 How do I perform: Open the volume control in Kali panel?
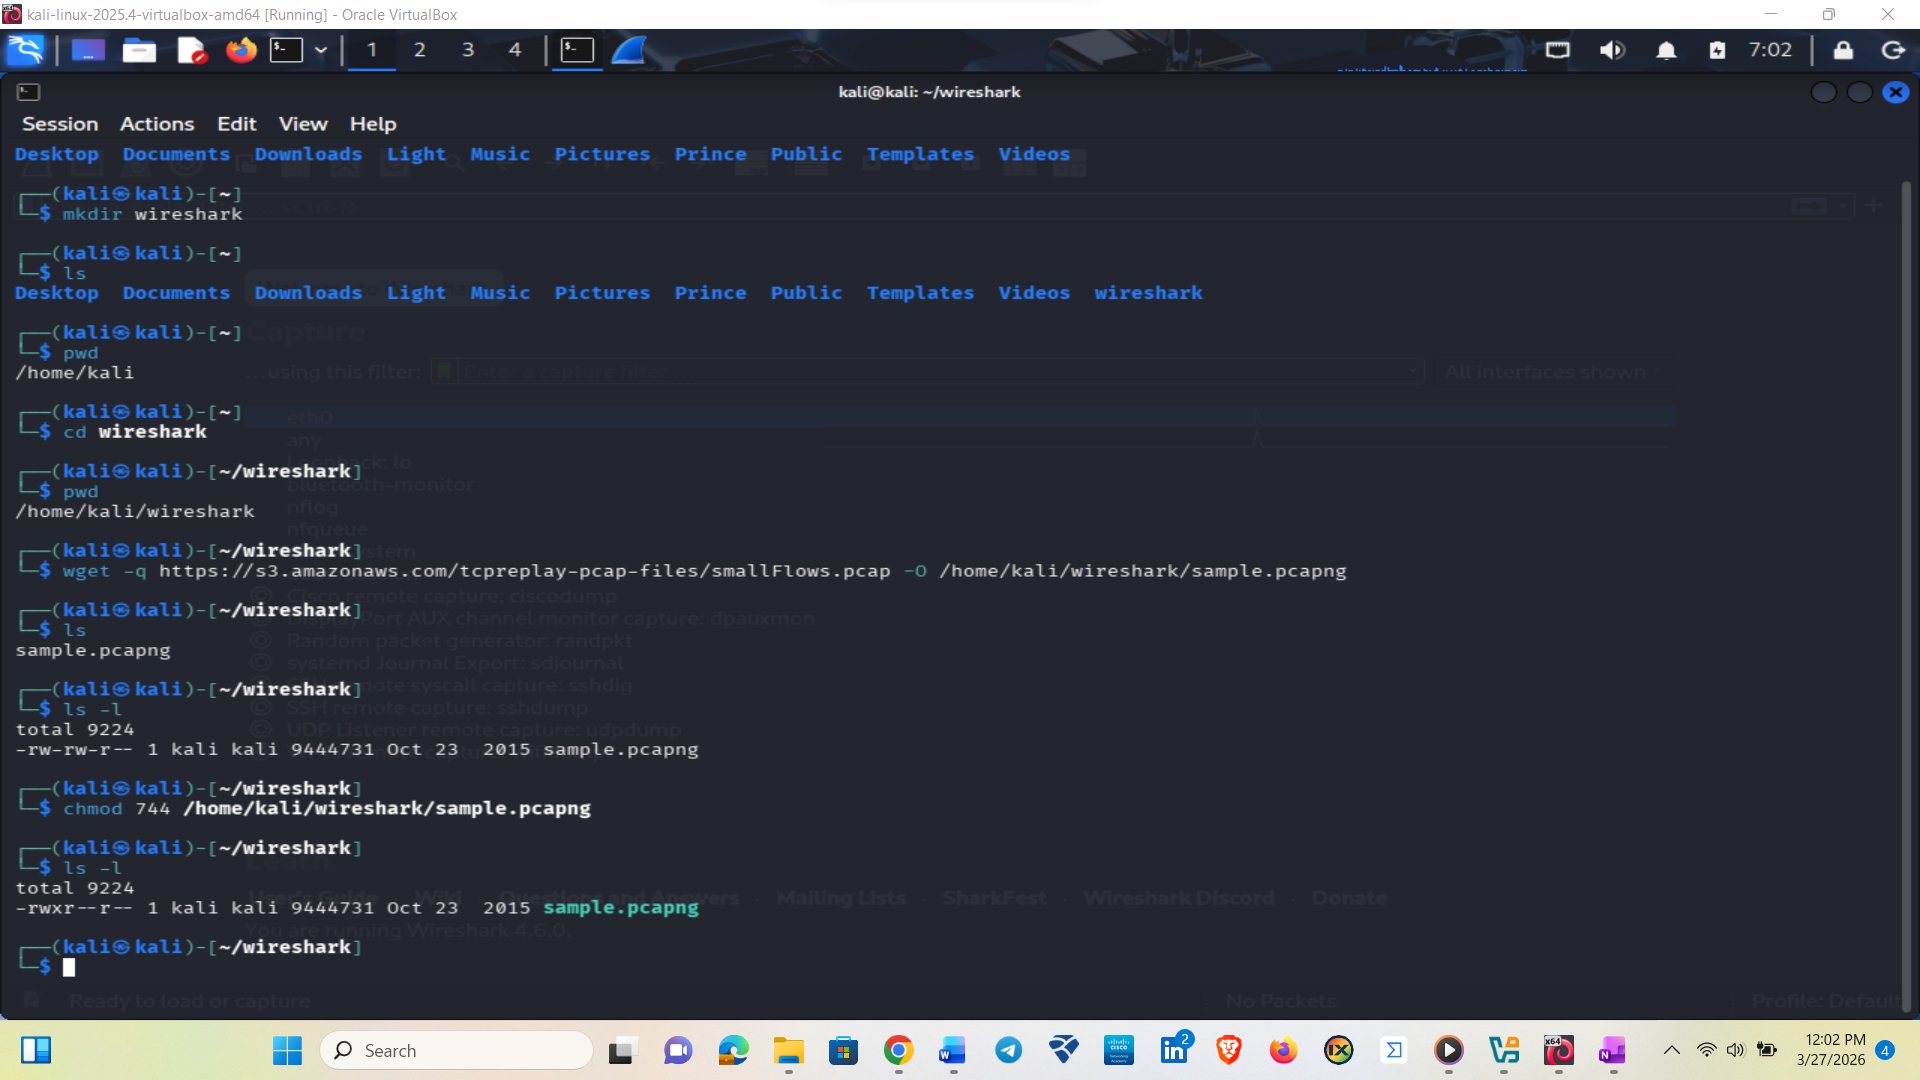(x=1612, y=50)
